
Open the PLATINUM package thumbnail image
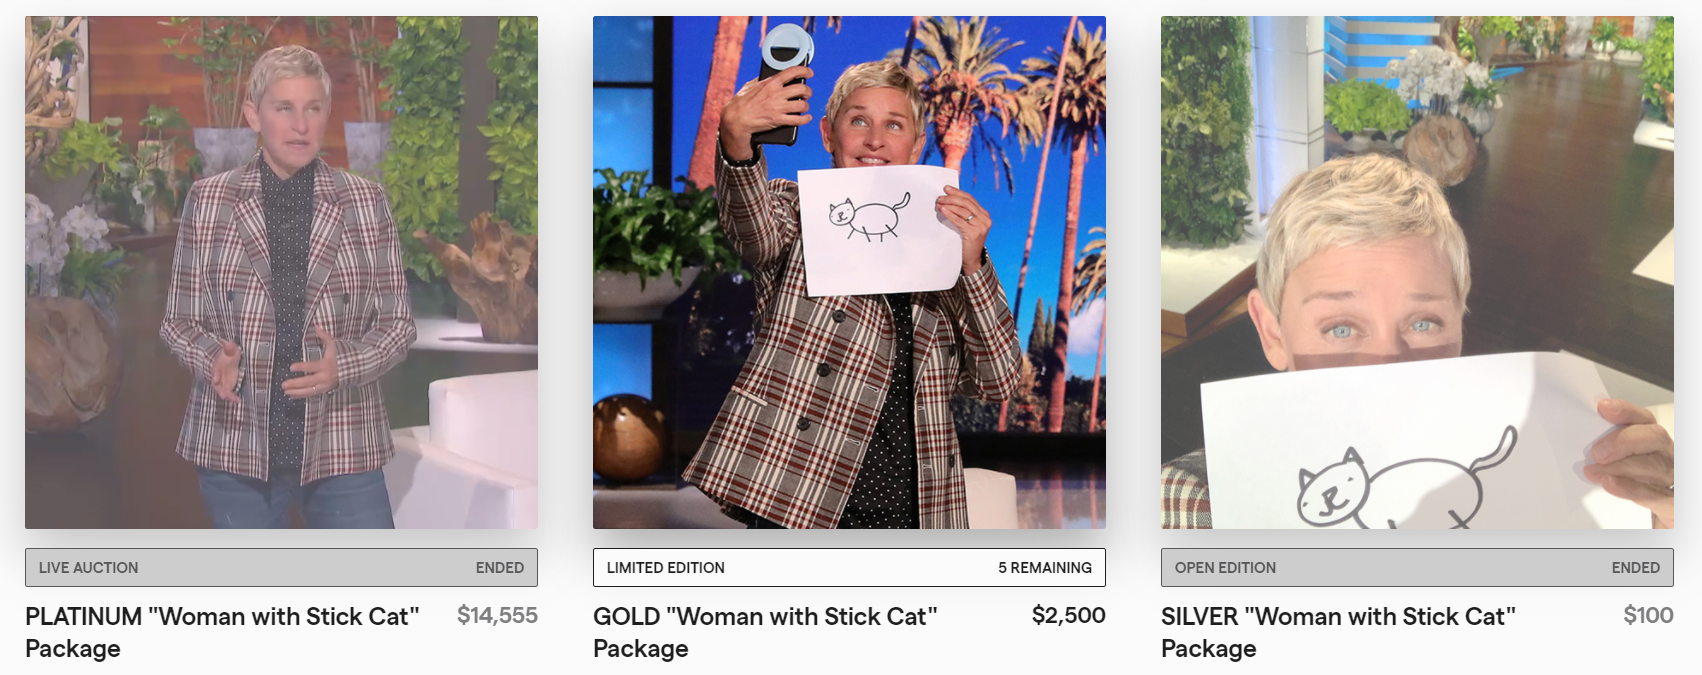click(x=281, y=272)
